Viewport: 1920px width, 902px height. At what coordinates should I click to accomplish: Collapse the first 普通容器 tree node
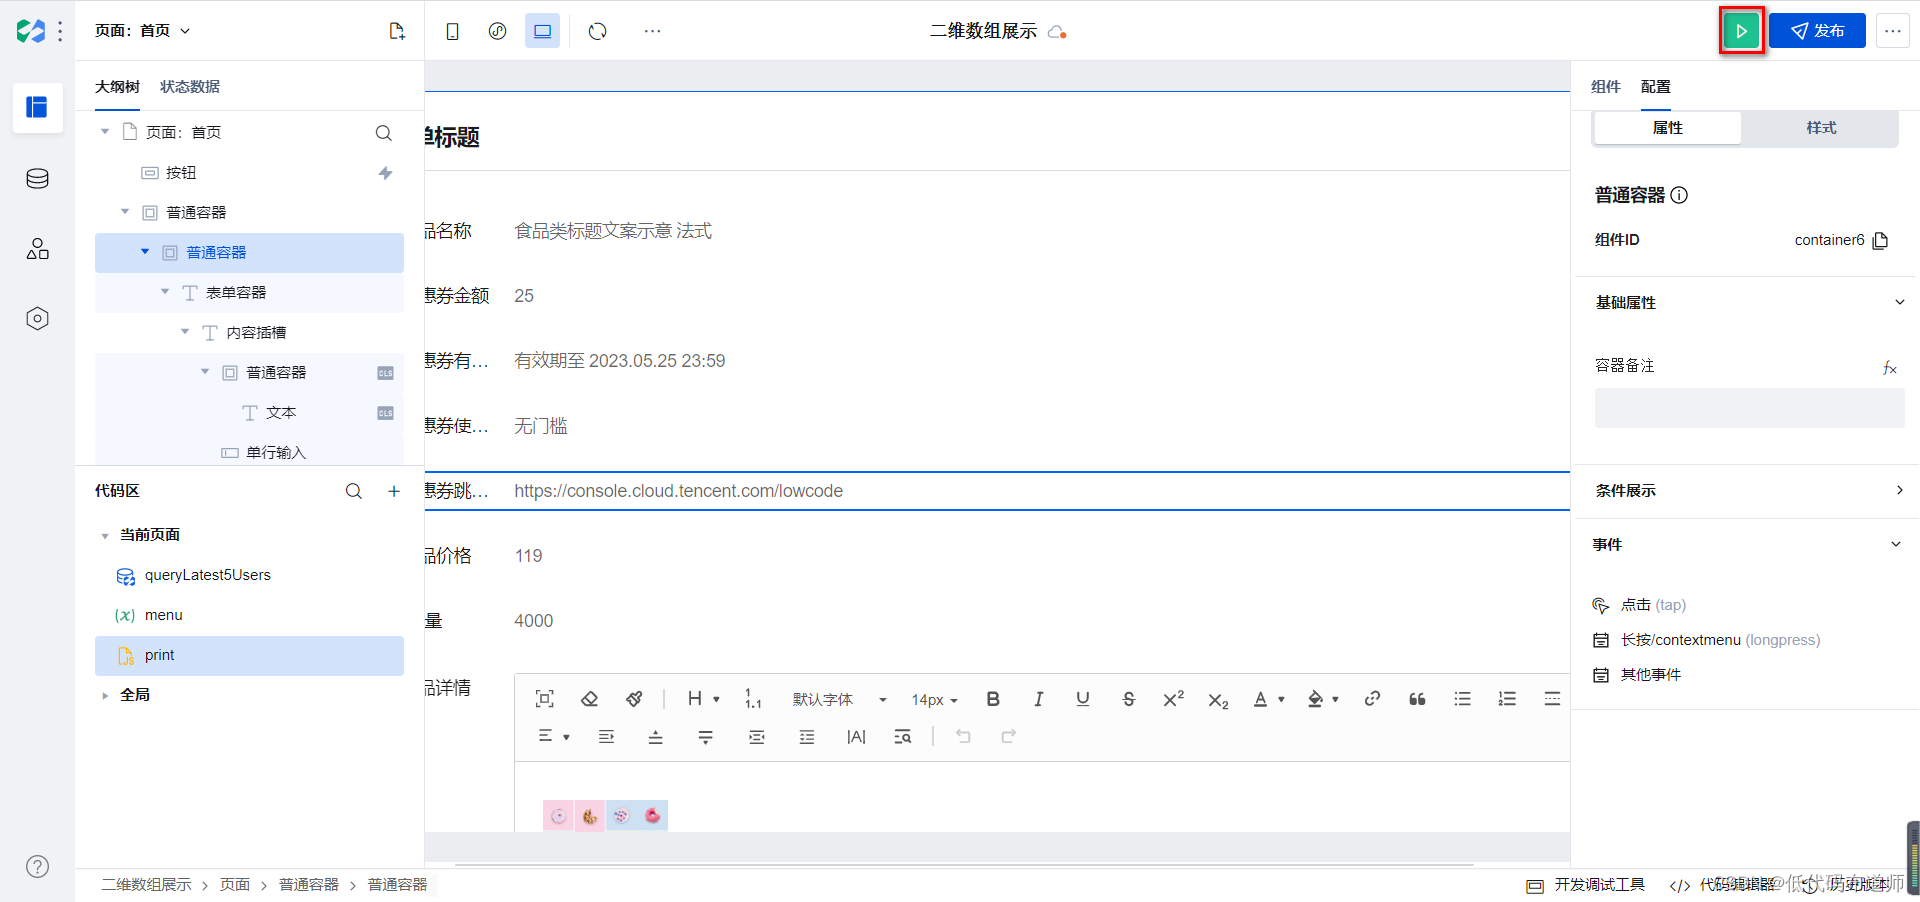pos(125,212)
